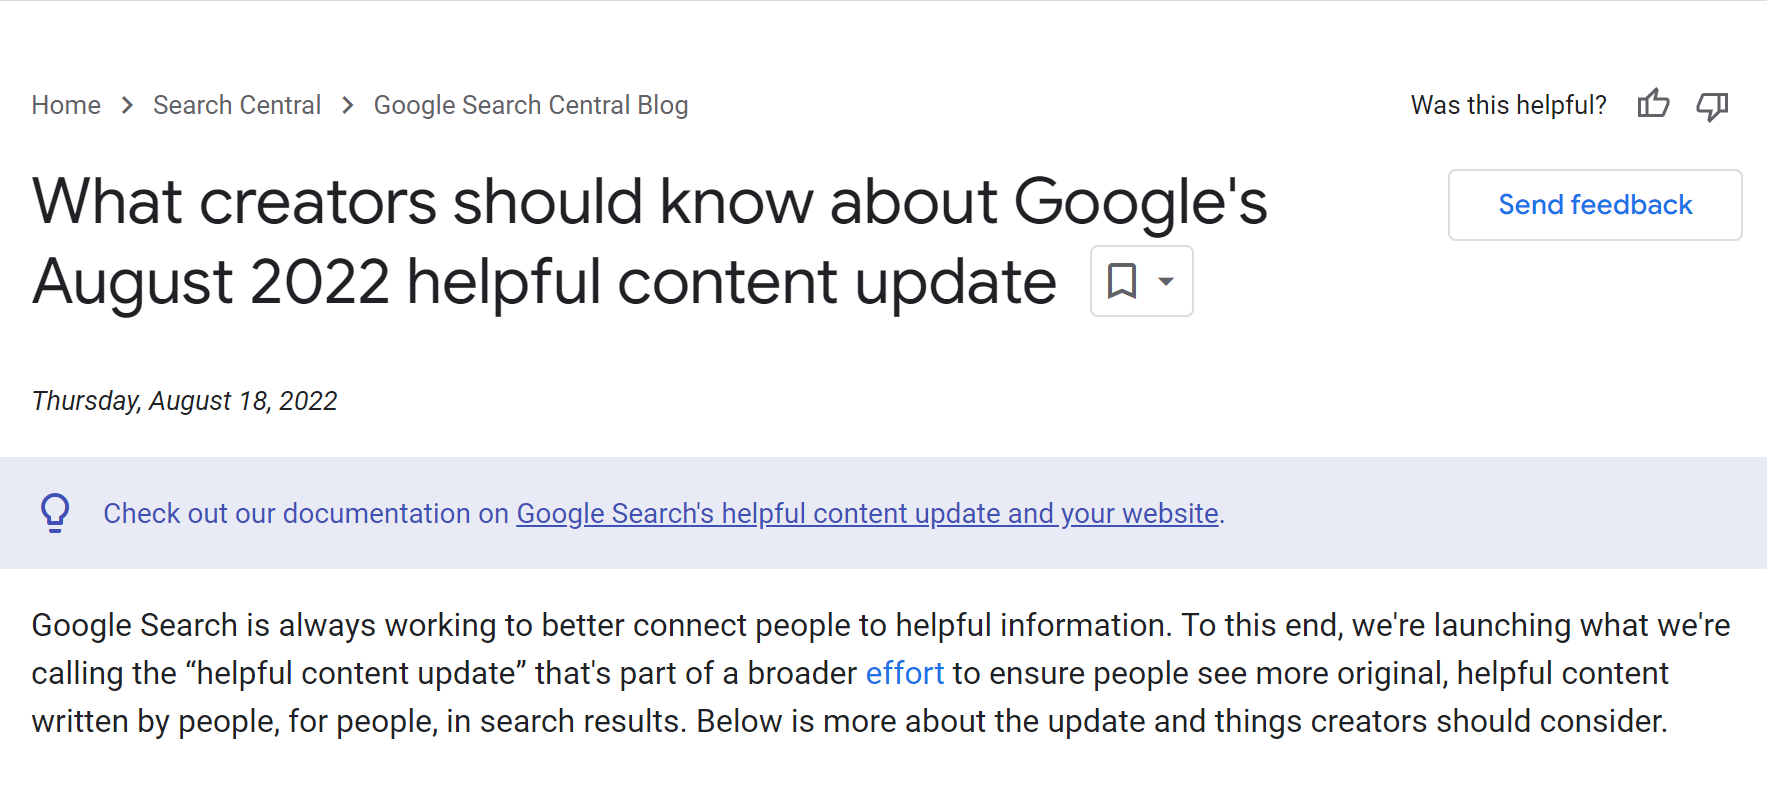Go to the Home breadcrumb
Image resolution: width=1767 pixels, height=804 pixels.
66,105
